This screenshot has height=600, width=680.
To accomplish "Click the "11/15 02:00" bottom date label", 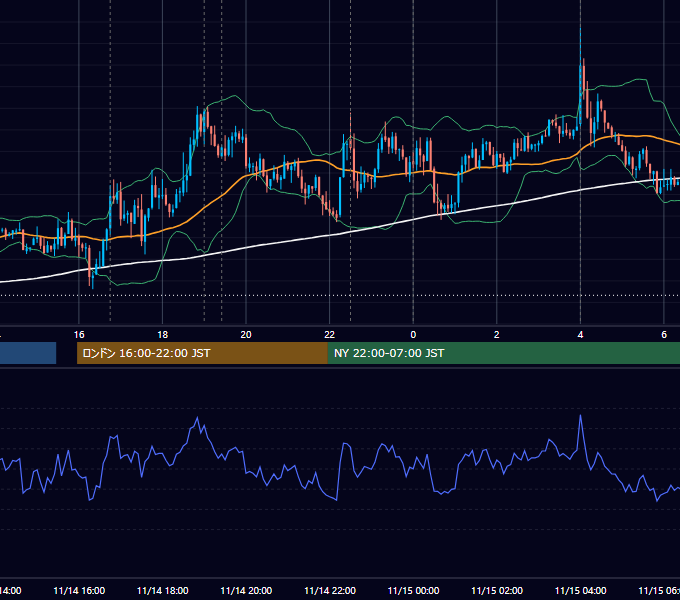I will (497, 590).
